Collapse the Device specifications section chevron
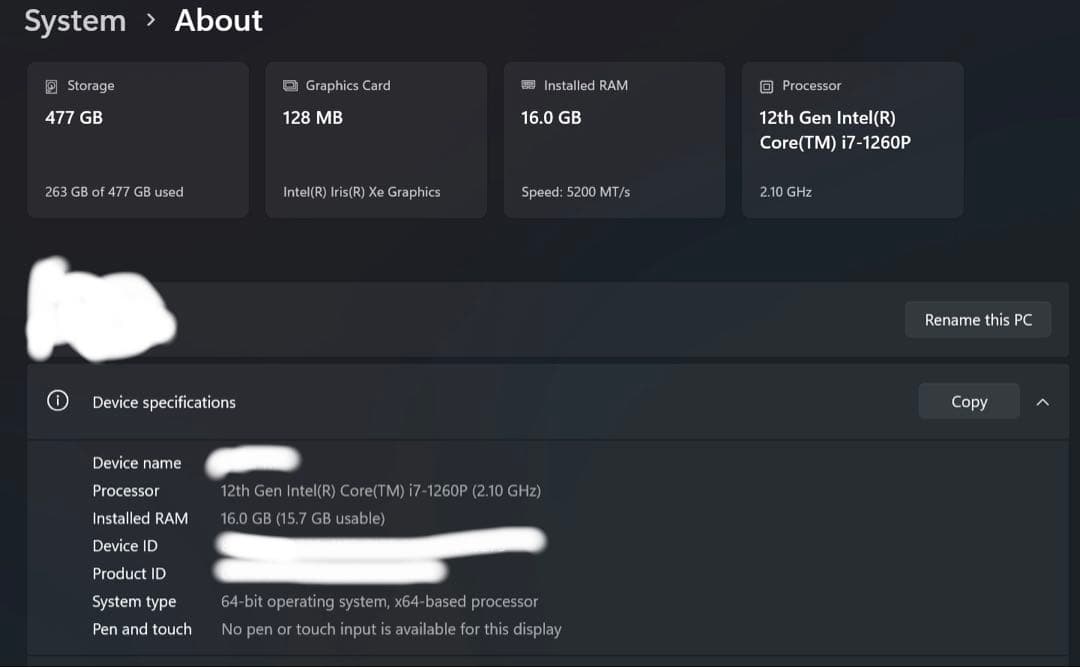Viewport: 1080px width, 667px height. 1043,402
